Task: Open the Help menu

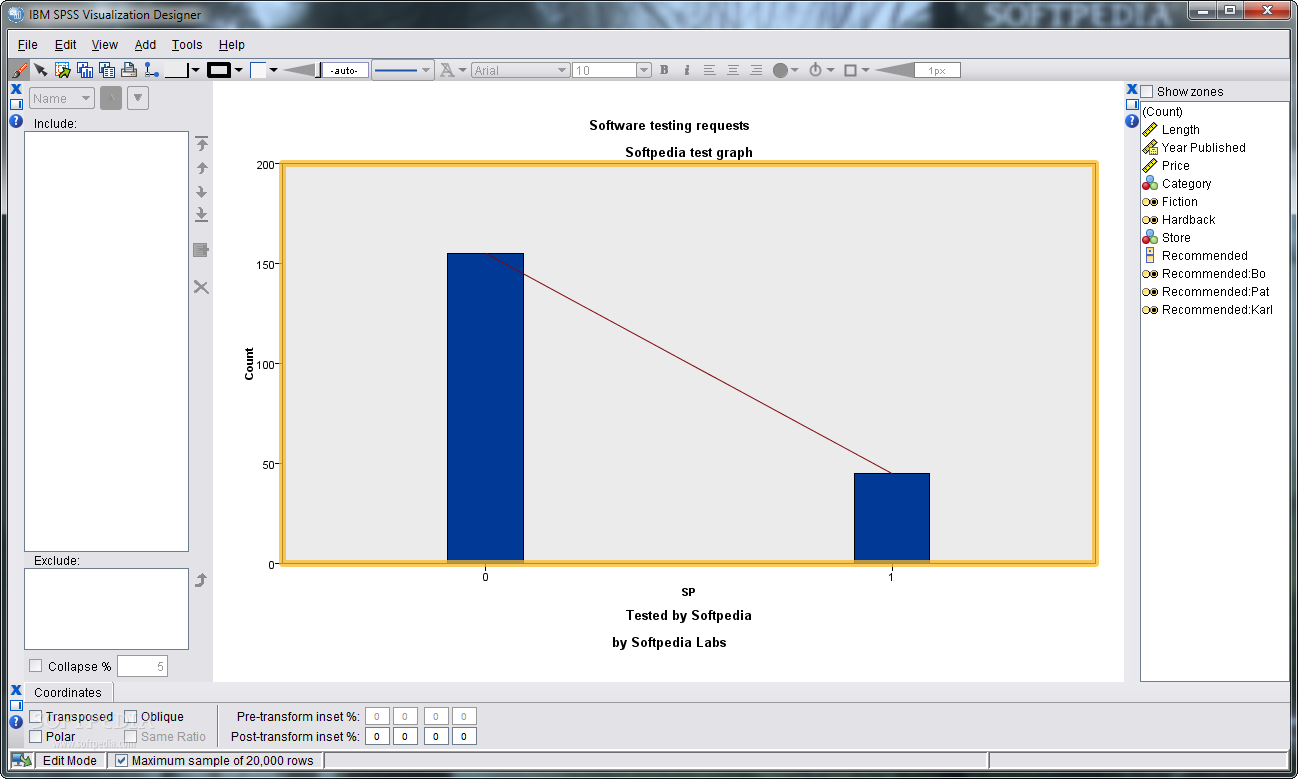Action: (232, 45)
